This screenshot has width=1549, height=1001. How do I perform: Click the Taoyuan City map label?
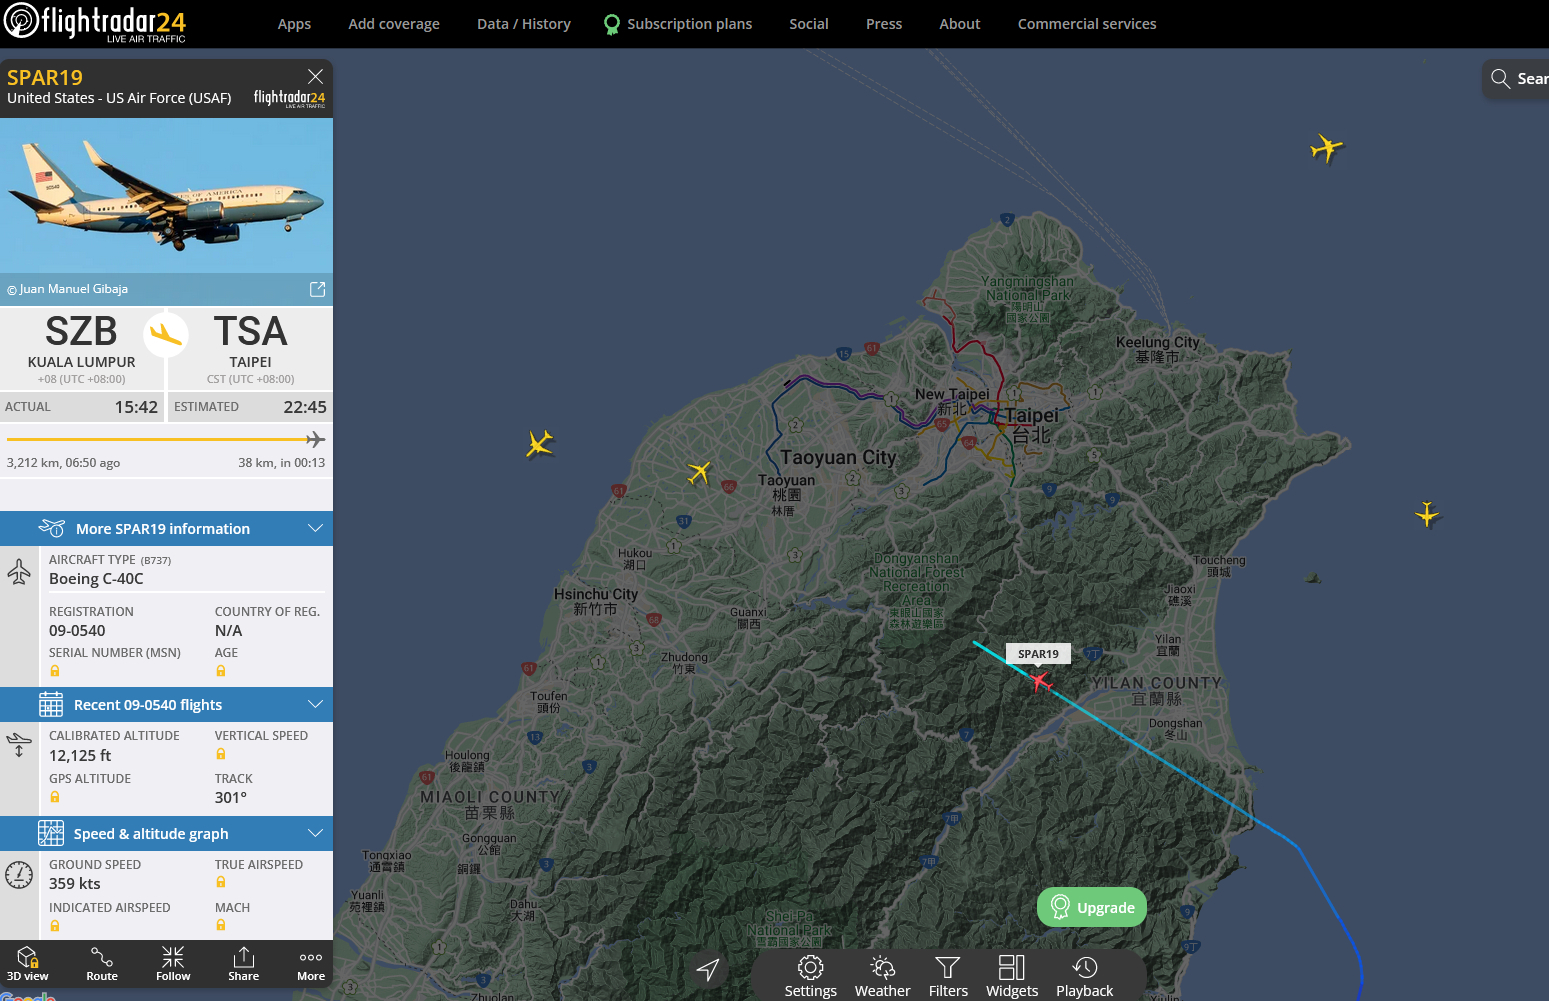(838, 457)
